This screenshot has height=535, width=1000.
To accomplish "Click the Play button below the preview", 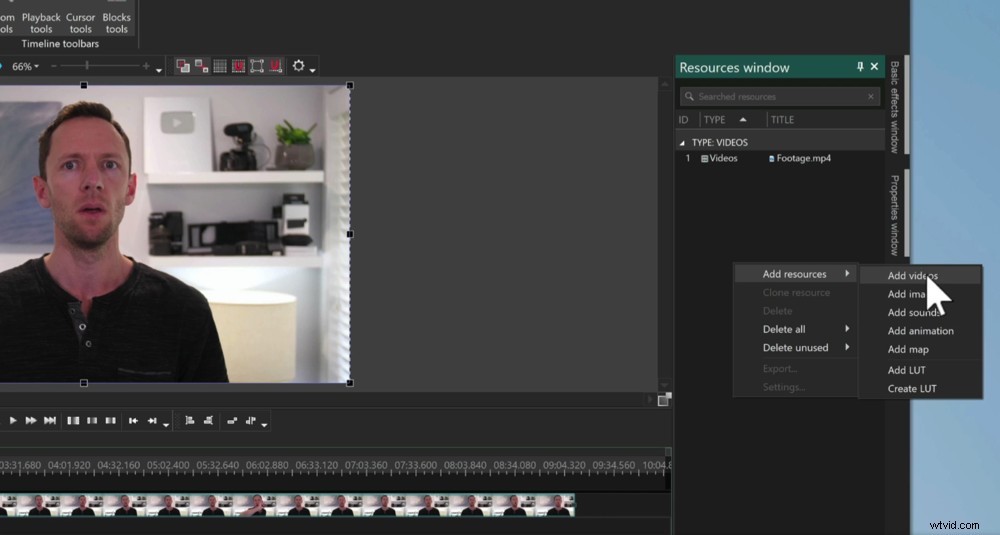I will tap(13, 421).
